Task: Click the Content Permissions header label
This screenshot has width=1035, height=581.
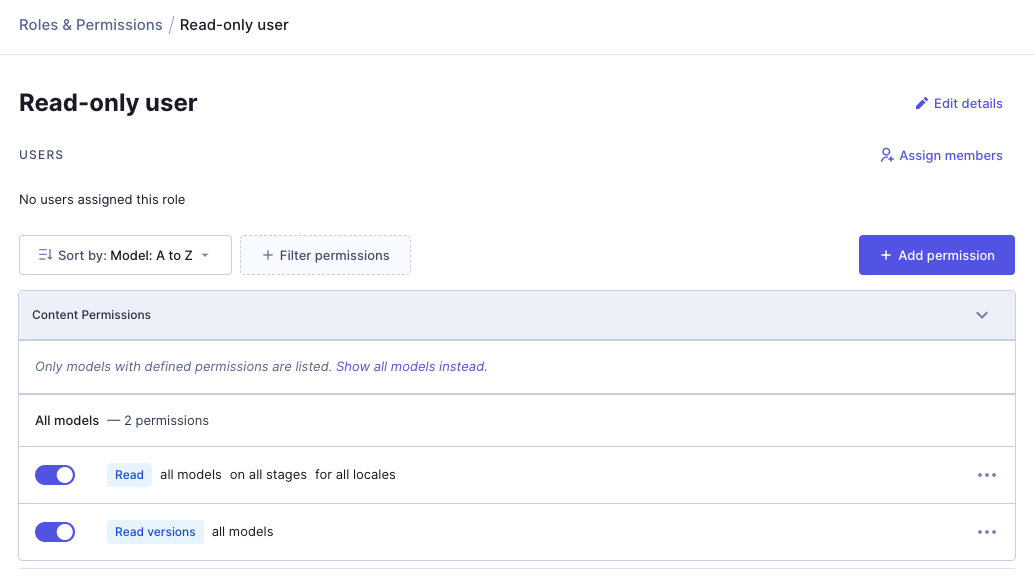Action: click(91, 315)
